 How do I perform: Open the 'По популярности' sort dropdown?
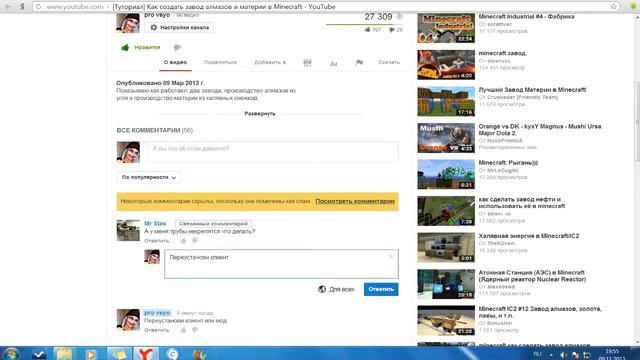pos(149,177)
